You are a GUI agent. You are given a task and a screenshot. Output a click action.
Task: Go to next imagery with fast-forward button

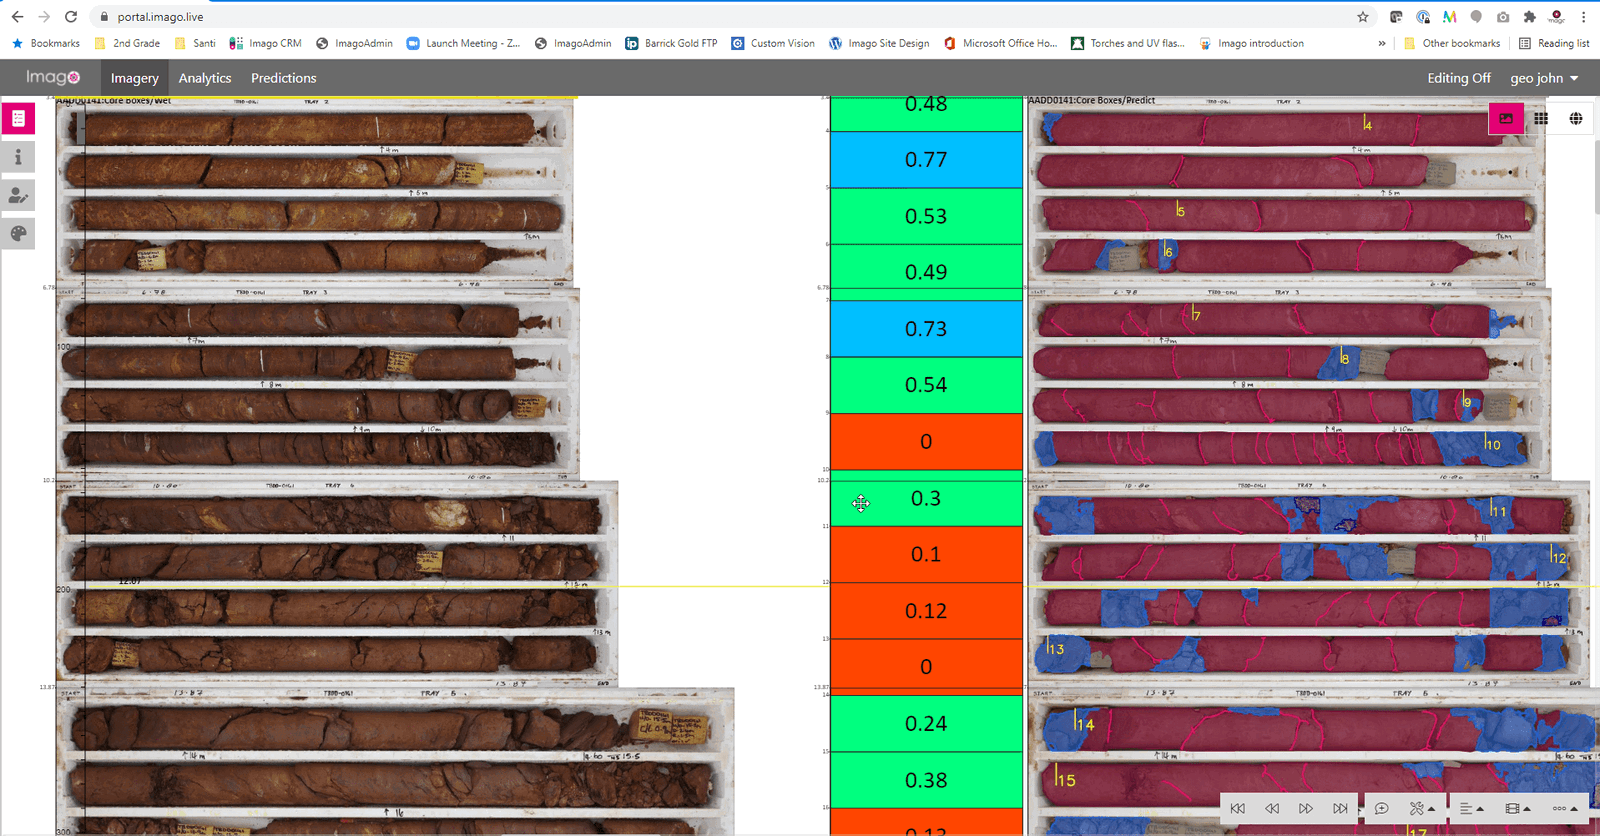pos(1305,808)
